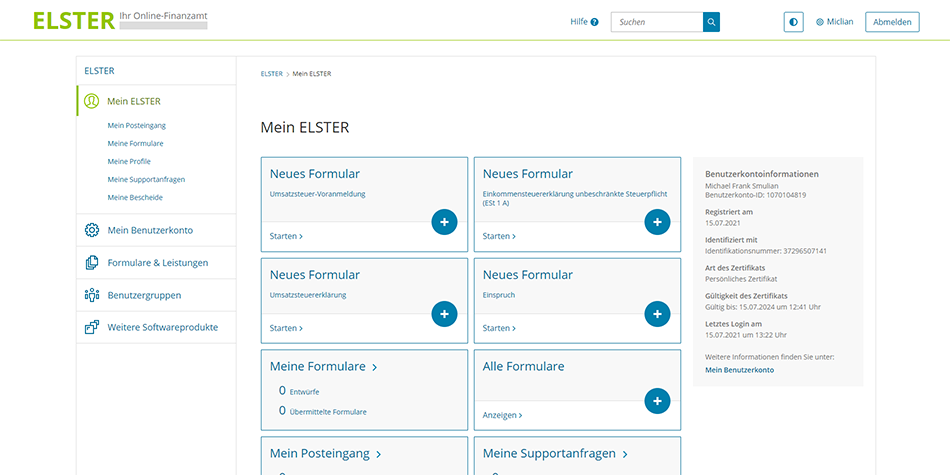Open Mein Benutzerkonto link in info panel
The height and width of the screenshot is (475, 950).
tap(739, 370)
